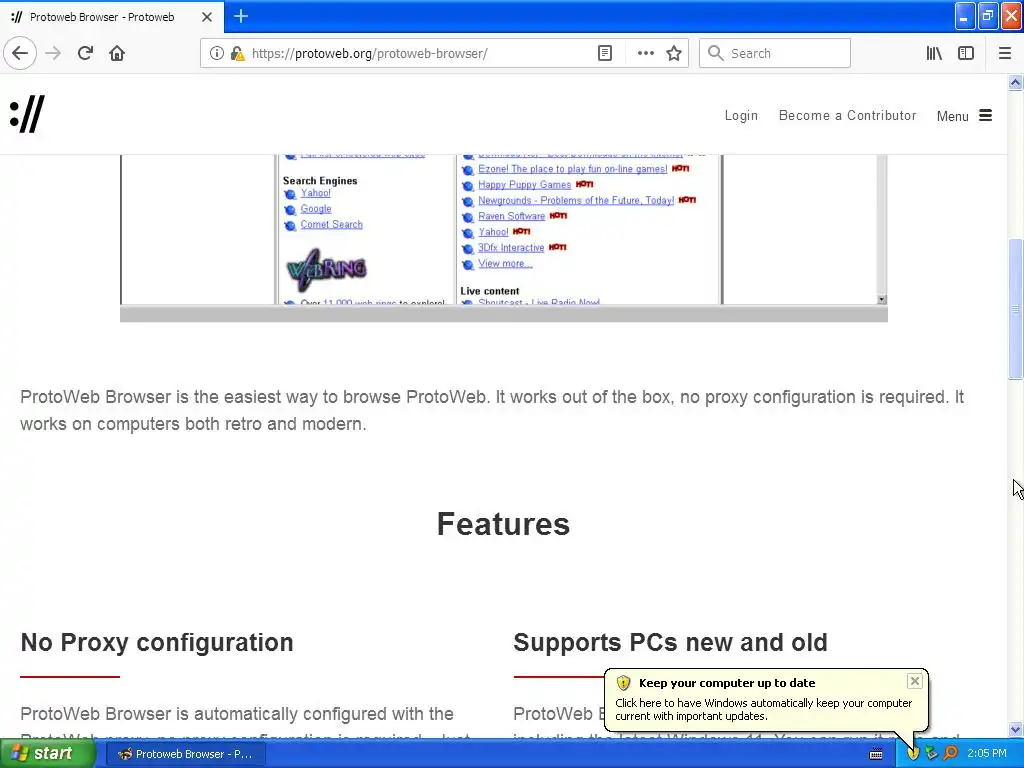Open the Login link
Screen dimensions: 1024x768
741,116
